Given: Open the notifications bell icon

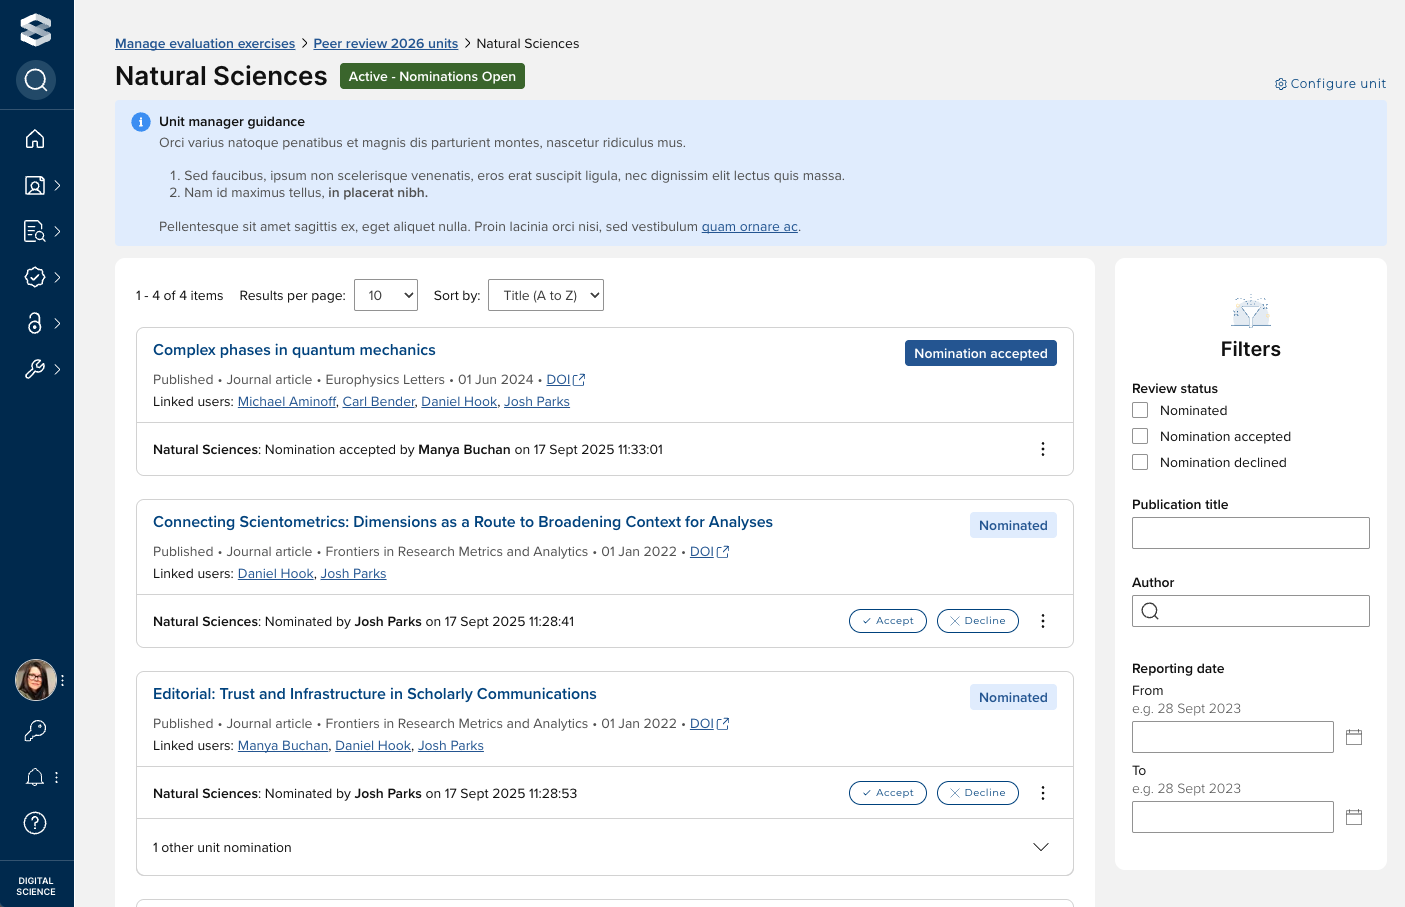Looking at the screenshot, I should pos(35,777).
